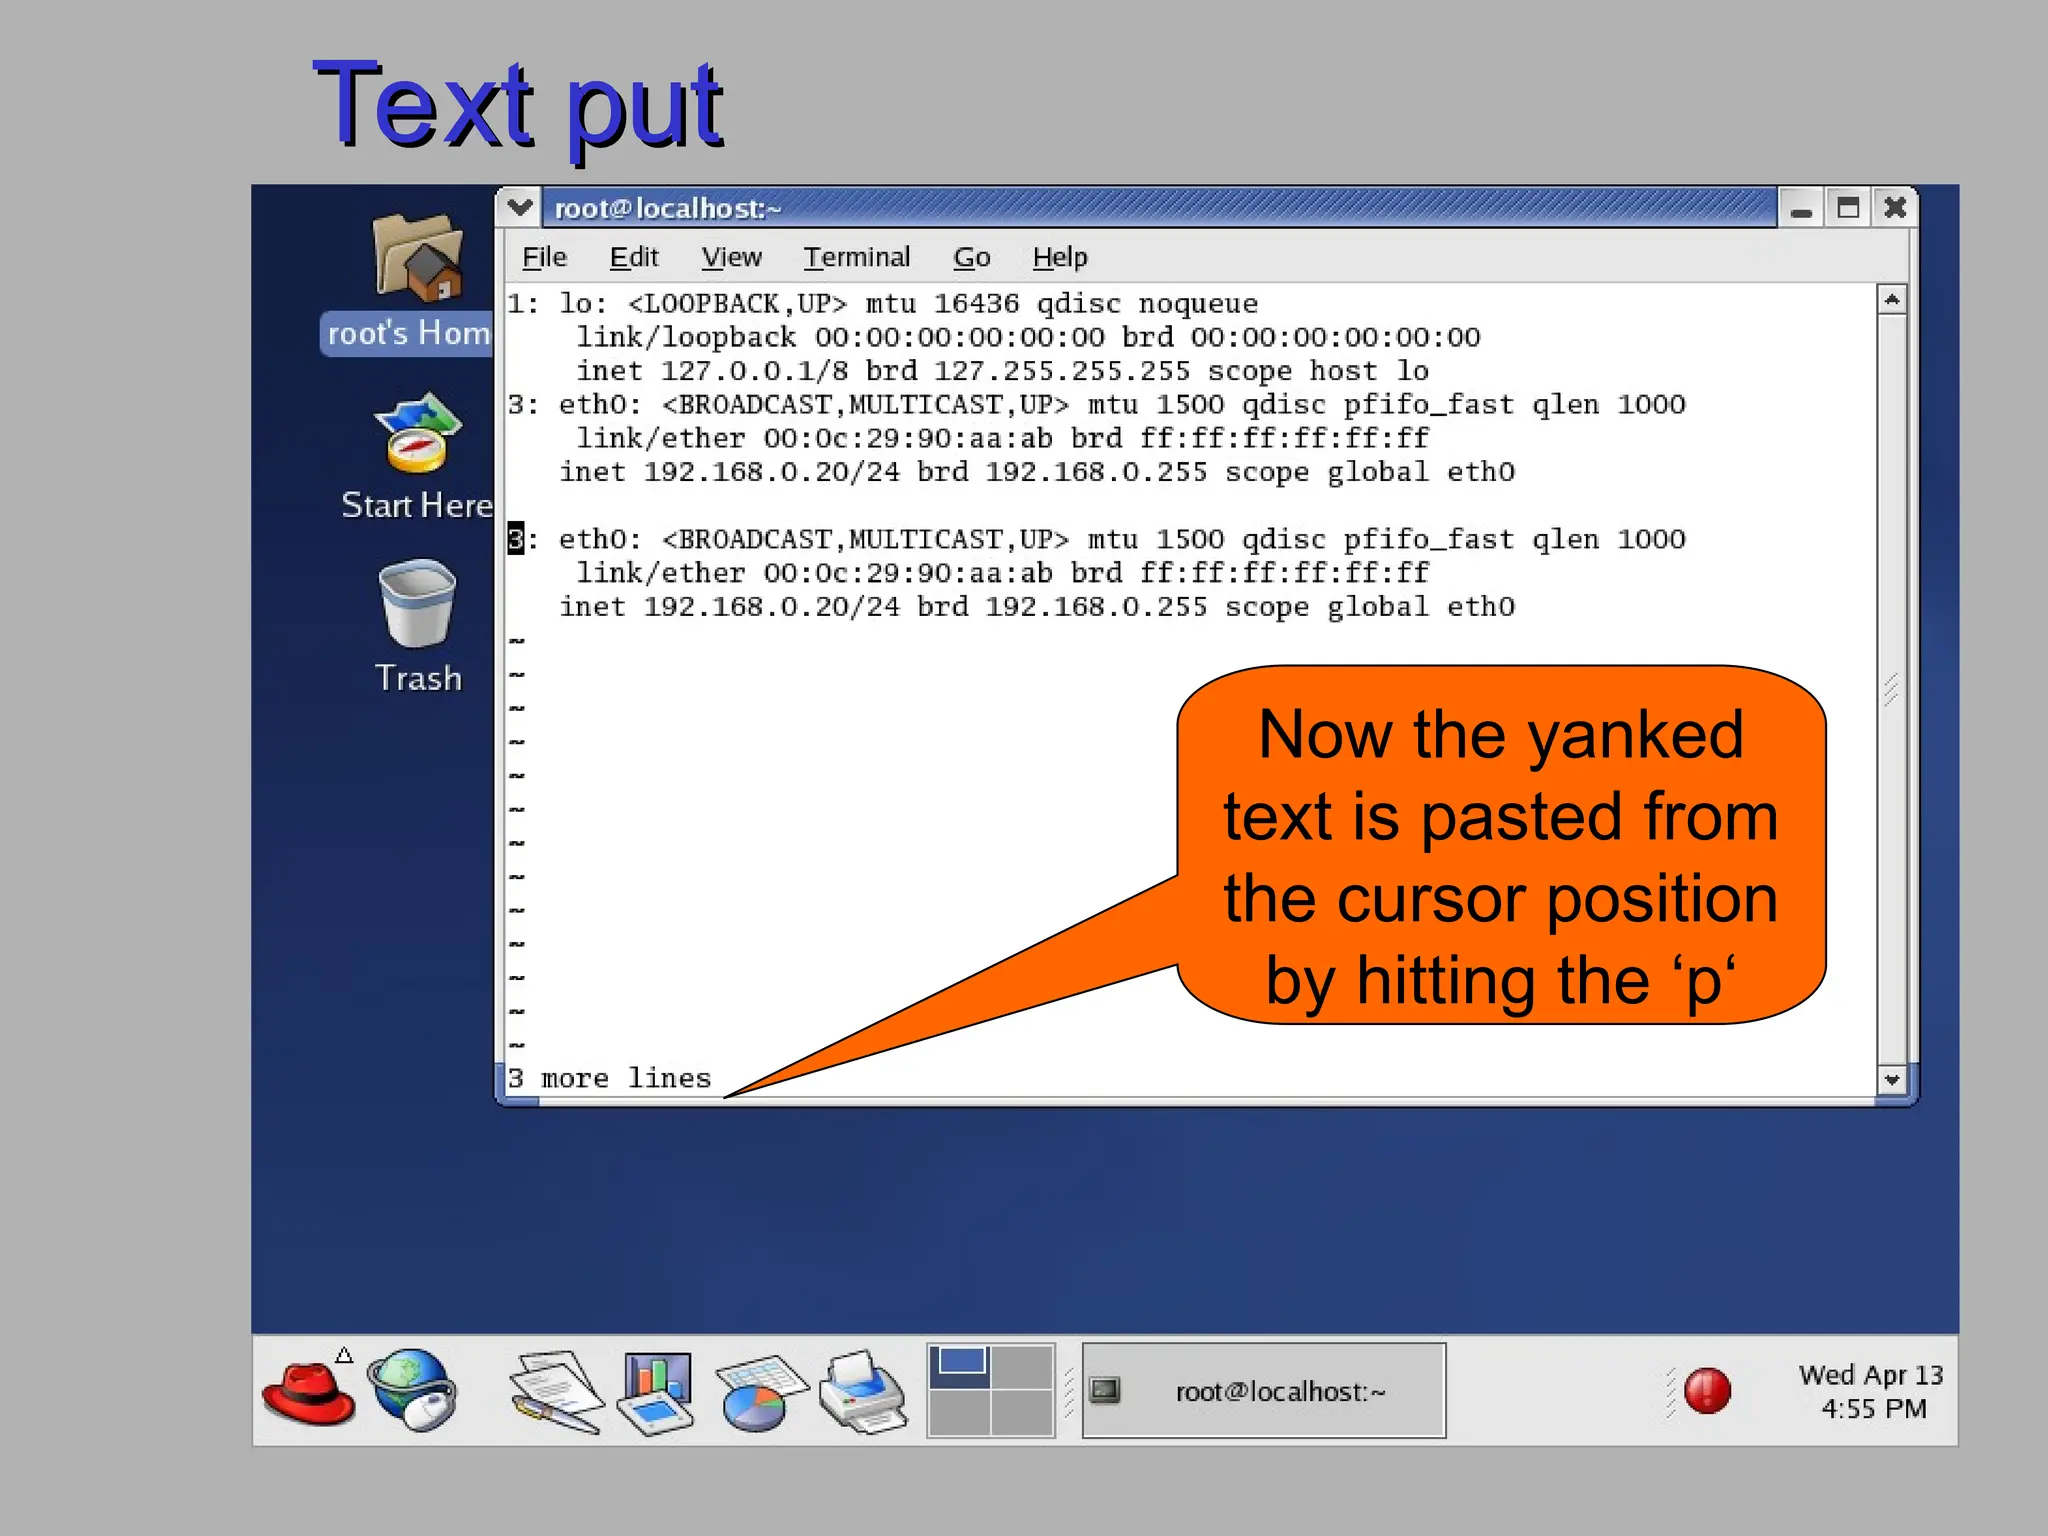Open the Start Here desktop icon
Viewport: 2048px width, 1536px height.
(x=418, y=433)
